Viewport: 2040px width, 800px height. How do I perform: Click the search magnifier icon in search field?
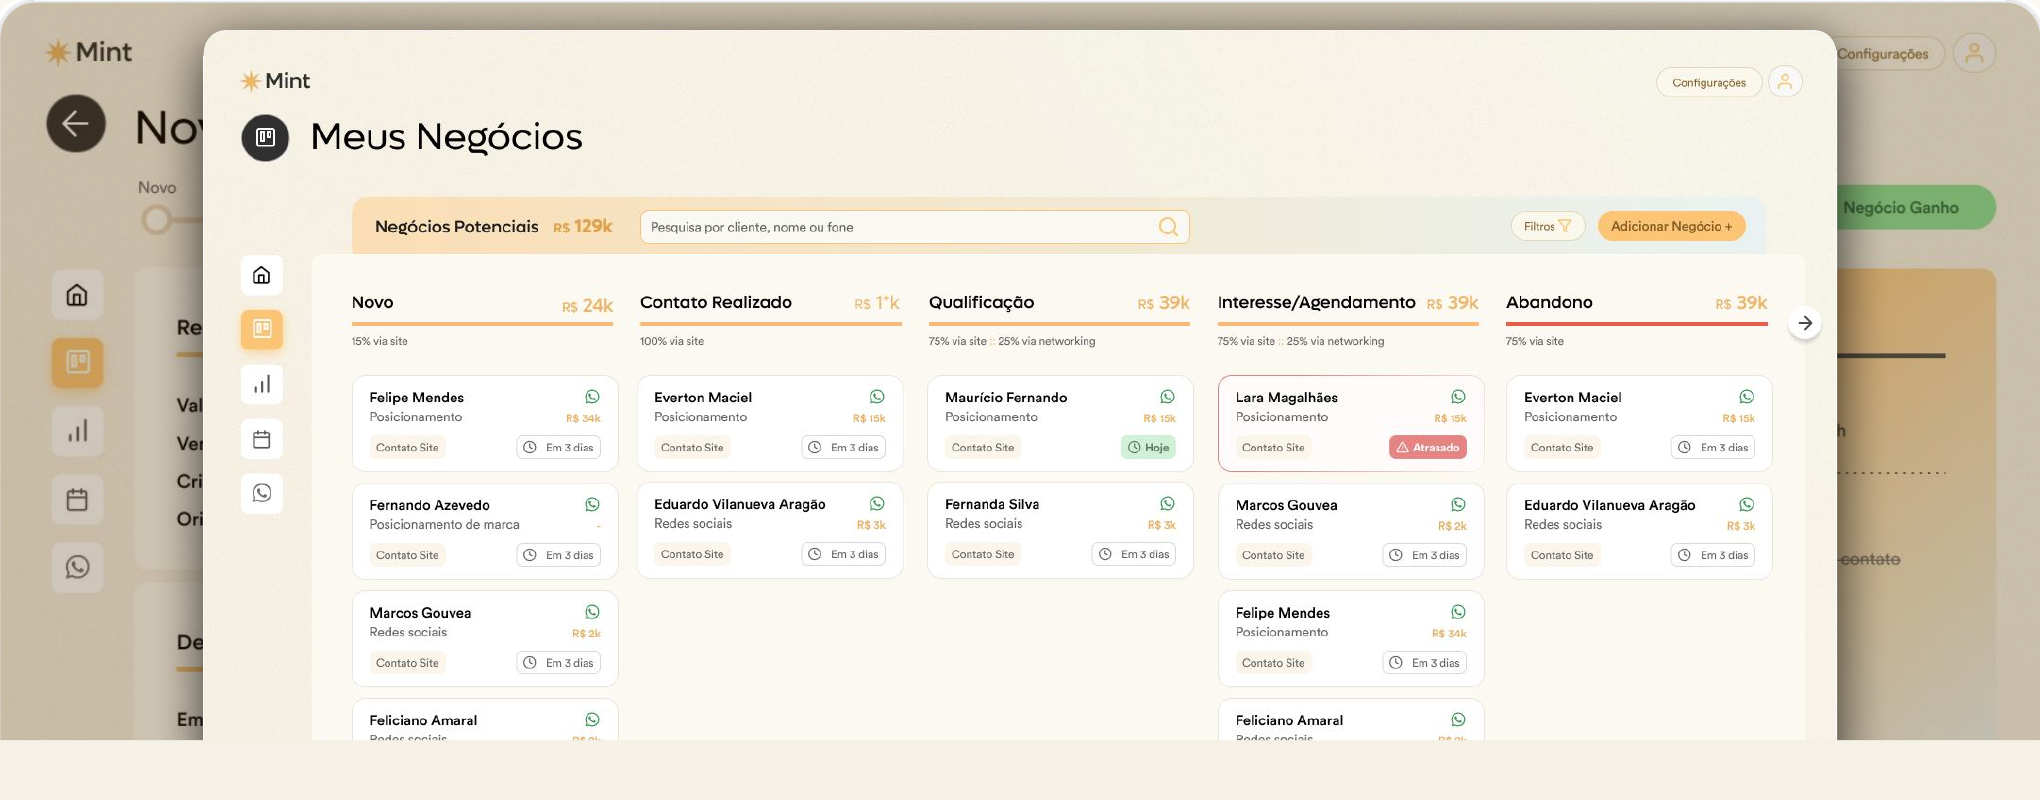click(1168, 227)
